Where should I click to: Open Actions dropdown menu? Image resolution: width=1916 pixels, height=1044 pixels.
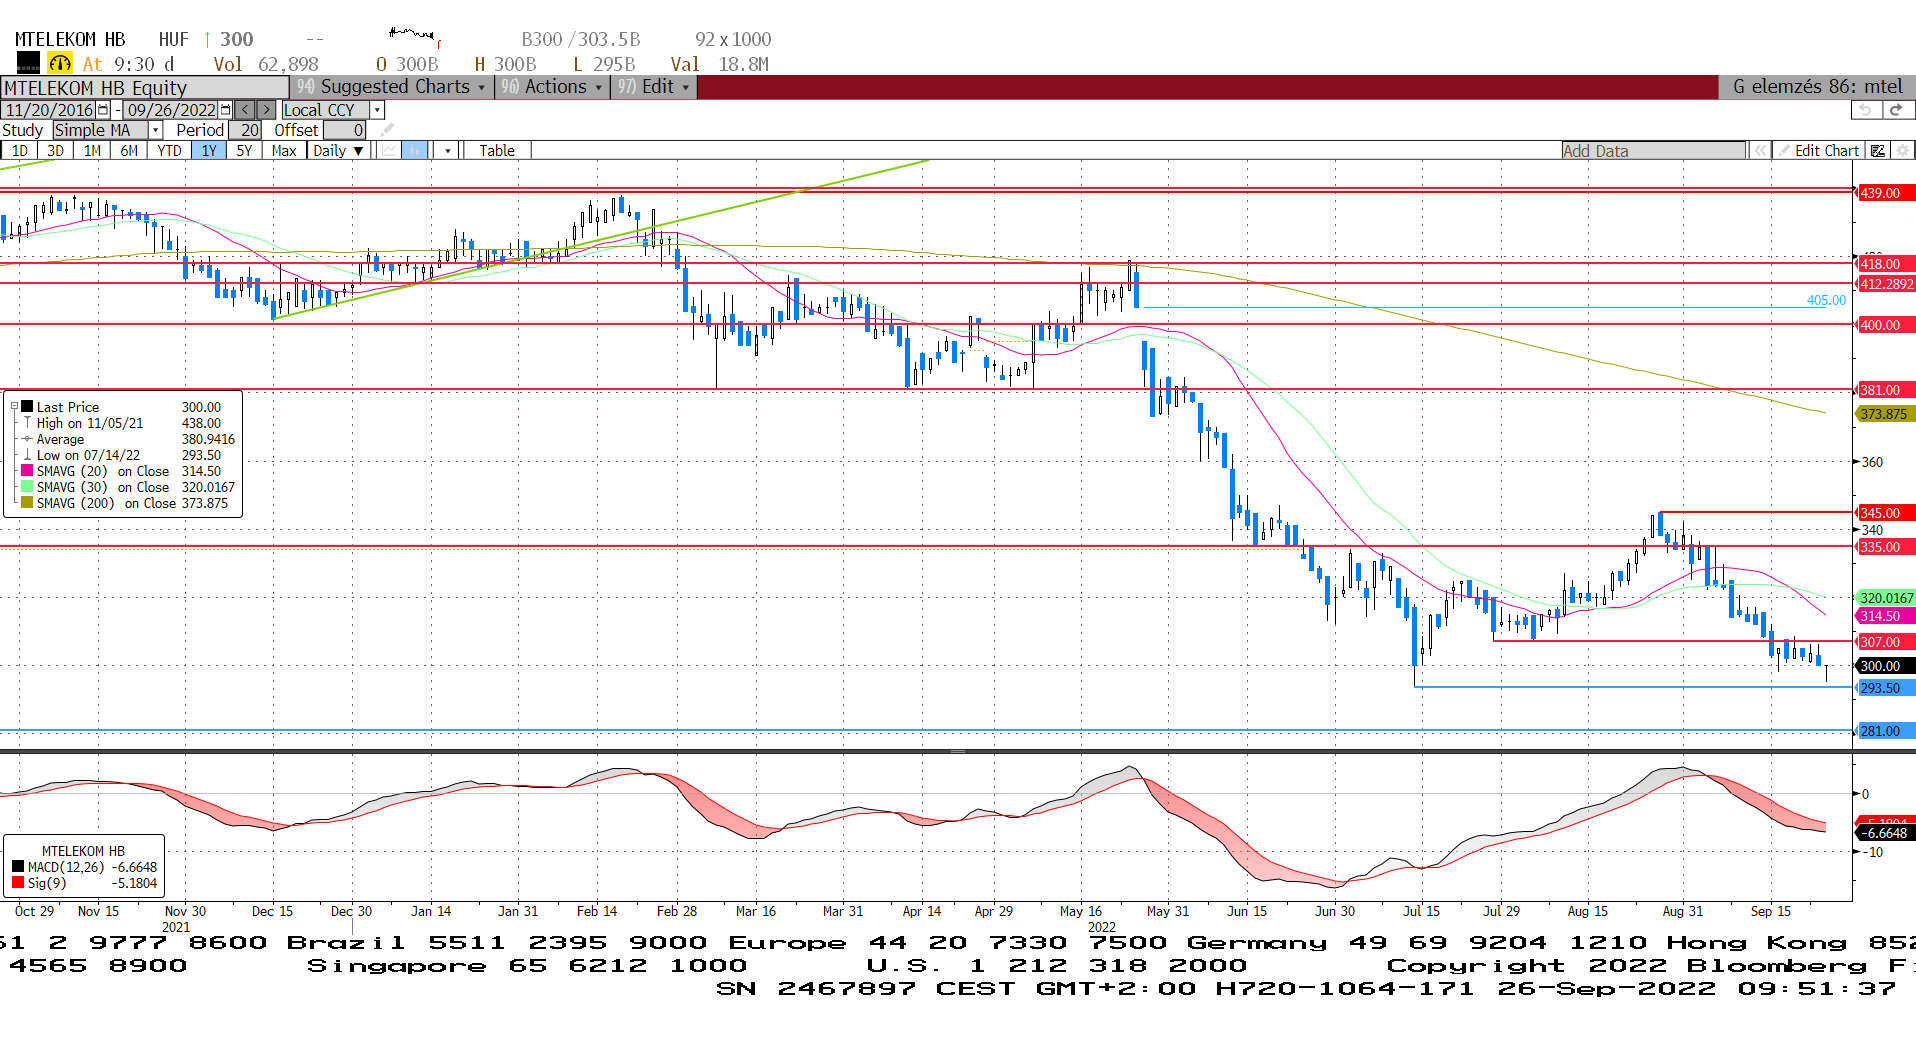pos(552,87)
